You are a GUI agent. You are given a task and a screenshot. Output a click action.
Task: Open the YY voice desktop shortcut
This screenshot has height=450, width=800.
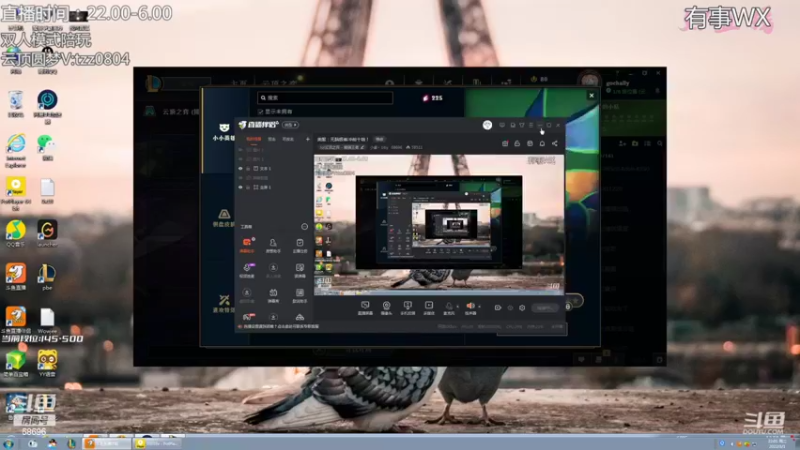click(47, 363)
